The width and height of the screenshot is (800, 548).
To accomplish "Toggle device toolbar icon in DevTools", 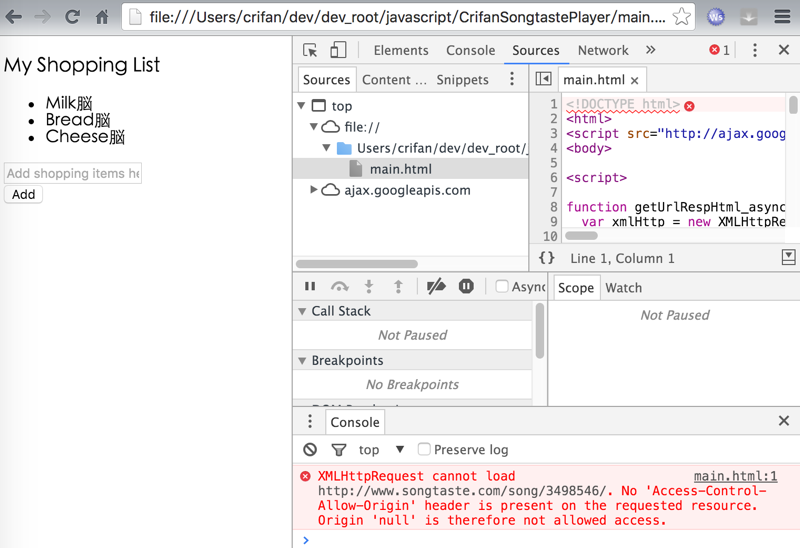I will pos(338,50).
